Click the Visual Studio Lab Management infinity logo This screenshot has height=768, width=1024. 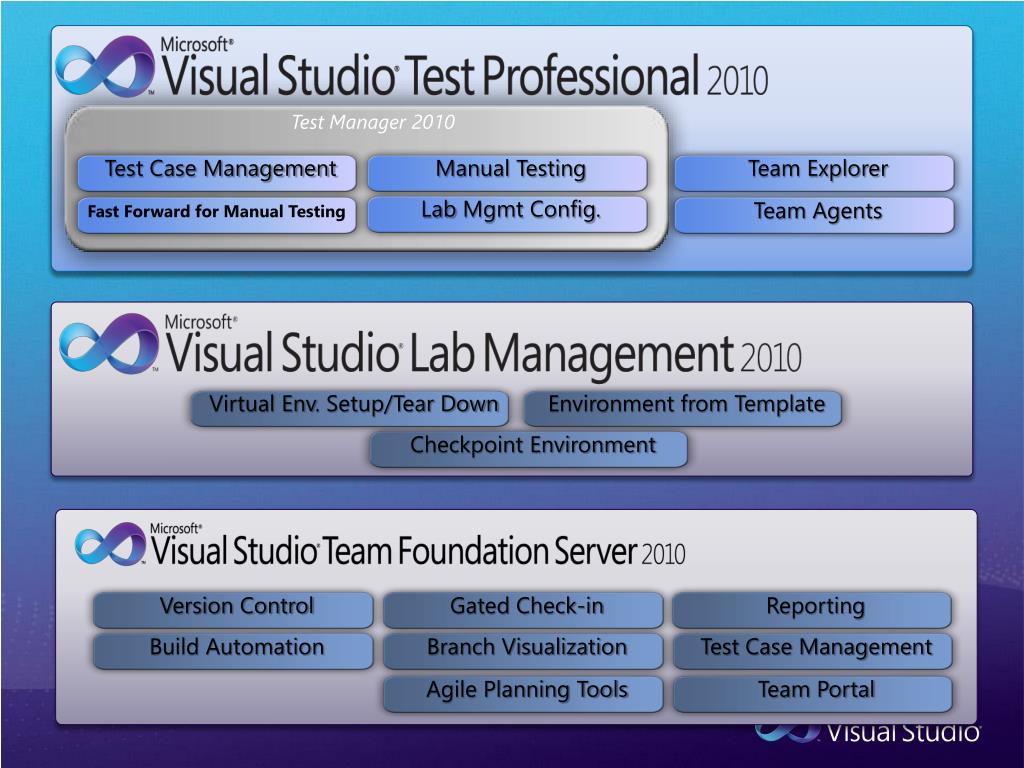(x=108, y=344)
